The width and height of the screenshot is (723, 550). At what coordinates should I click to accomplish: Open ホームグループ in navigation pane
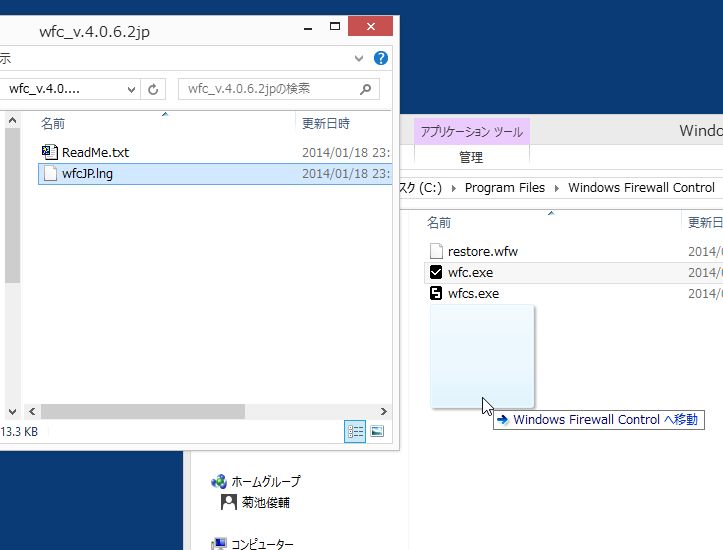(266, 481)
